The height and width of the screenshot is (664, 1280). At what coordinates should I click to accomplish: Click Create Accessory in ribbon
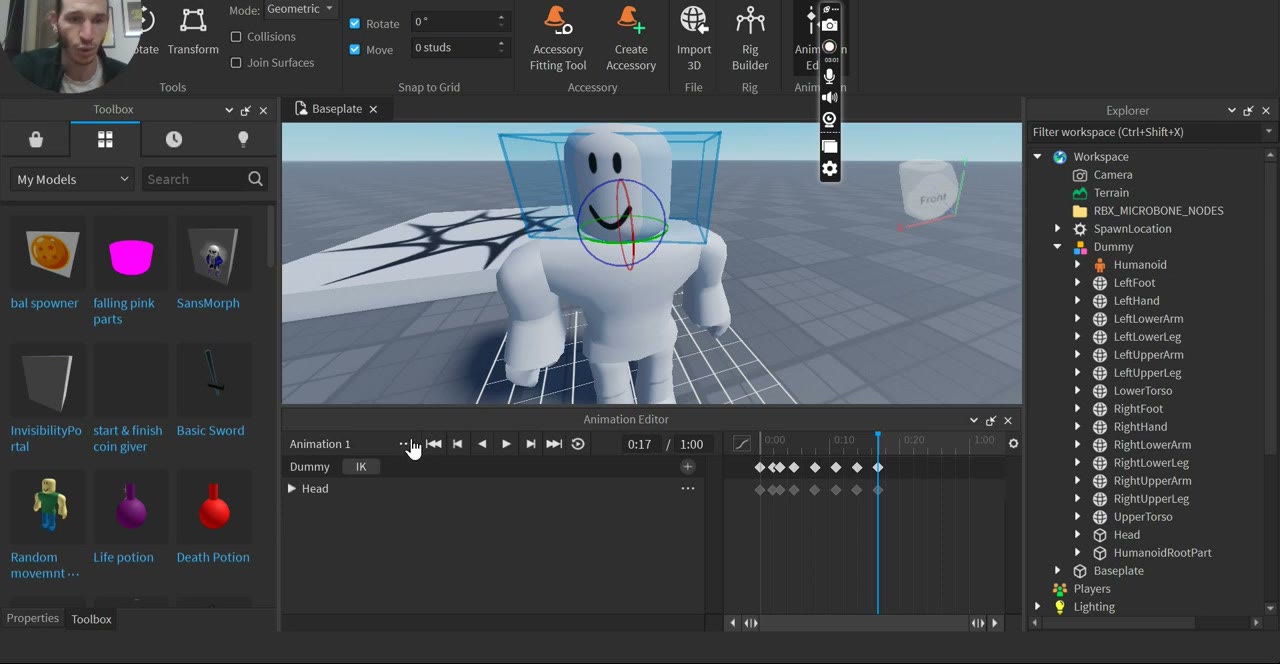point(631,38)
